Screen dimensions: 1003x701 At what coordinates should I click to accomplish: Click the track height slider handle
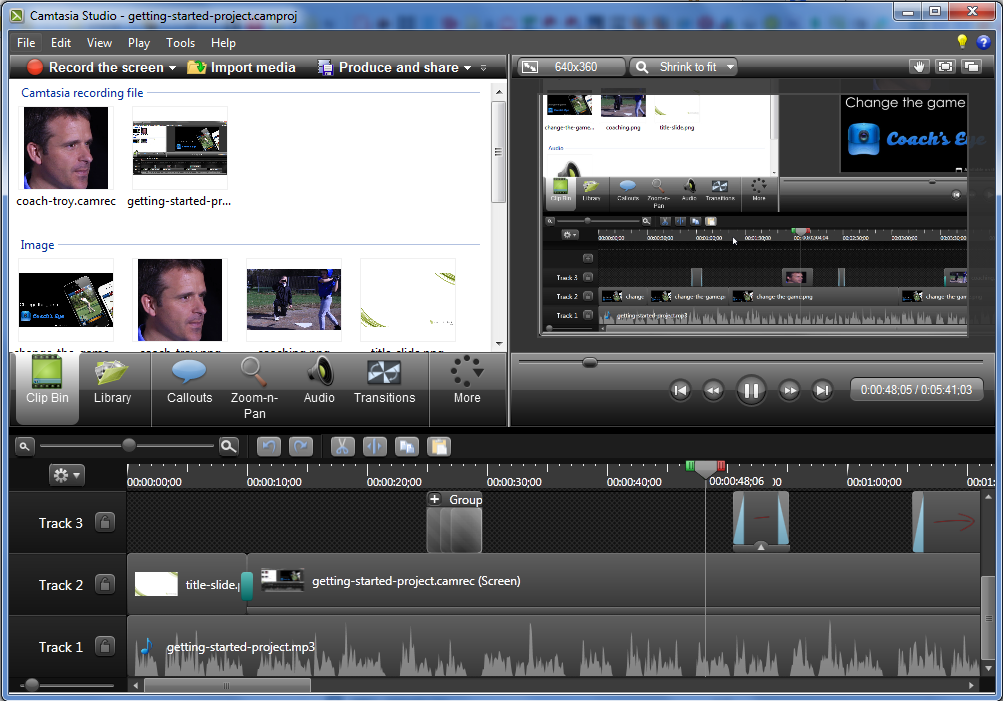pyautogui.click(x=31, y=685)
